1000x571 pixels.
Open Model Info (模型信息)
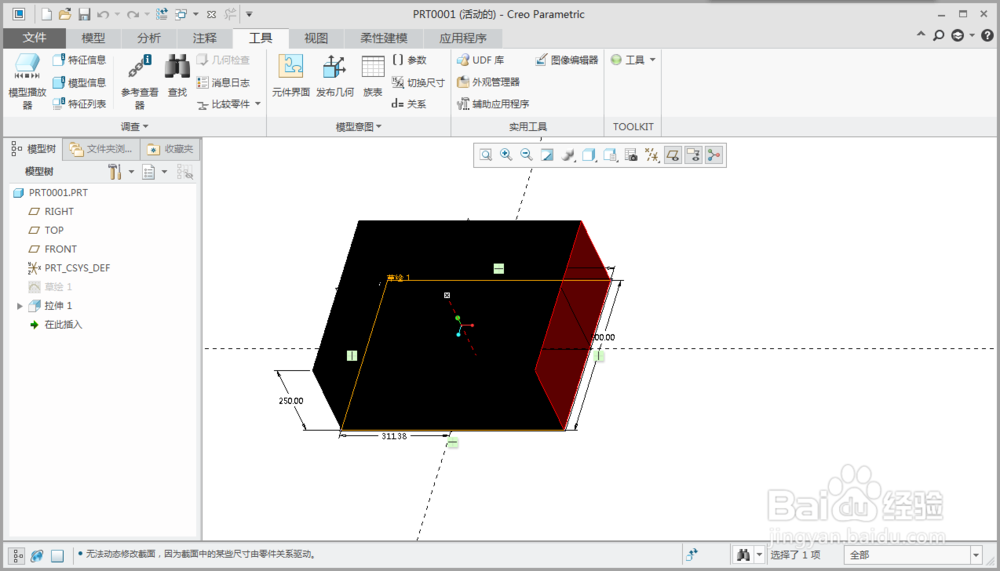[x=79, y=82]
